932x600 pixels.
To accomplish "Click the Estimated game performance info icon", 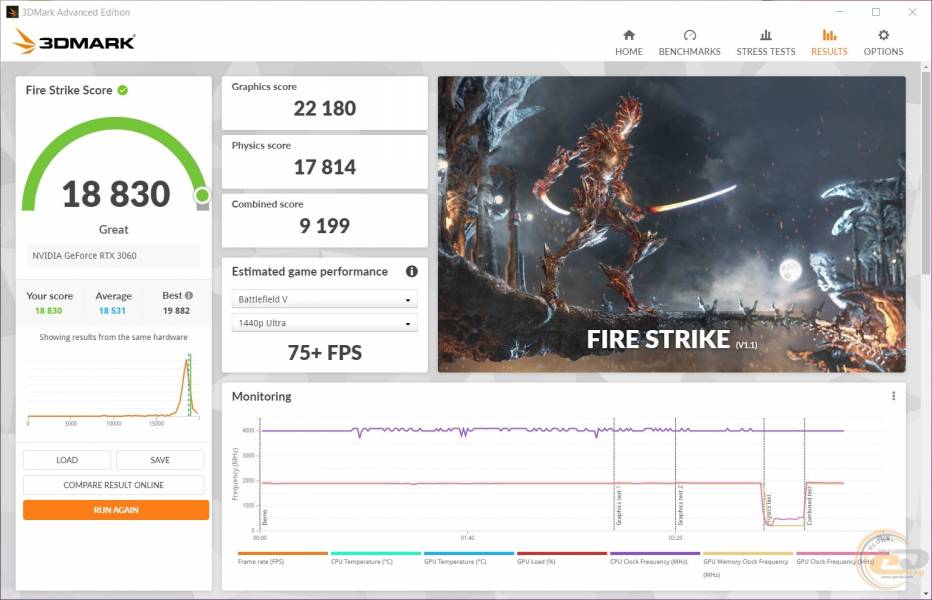I will click(411, 271).
